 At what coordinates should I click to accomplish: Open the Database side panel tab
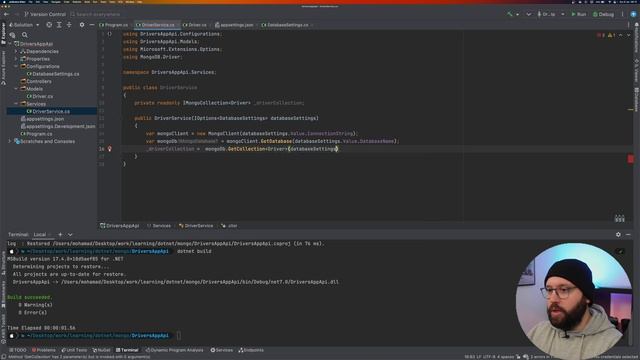(x=636, y=99)
